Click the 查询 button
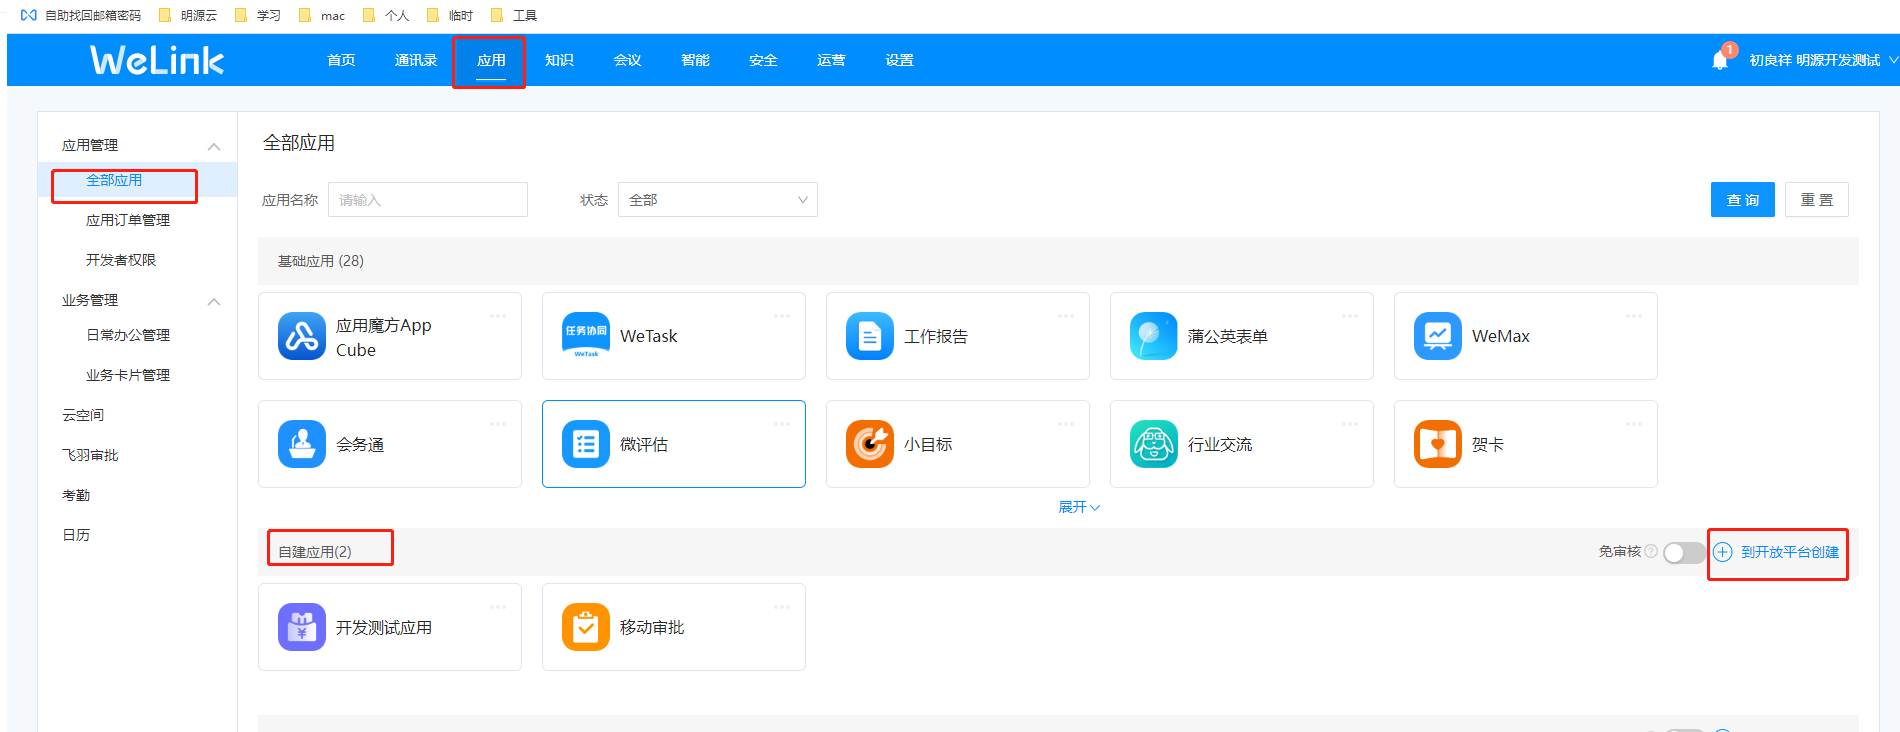 click(x=1743, y=200)
